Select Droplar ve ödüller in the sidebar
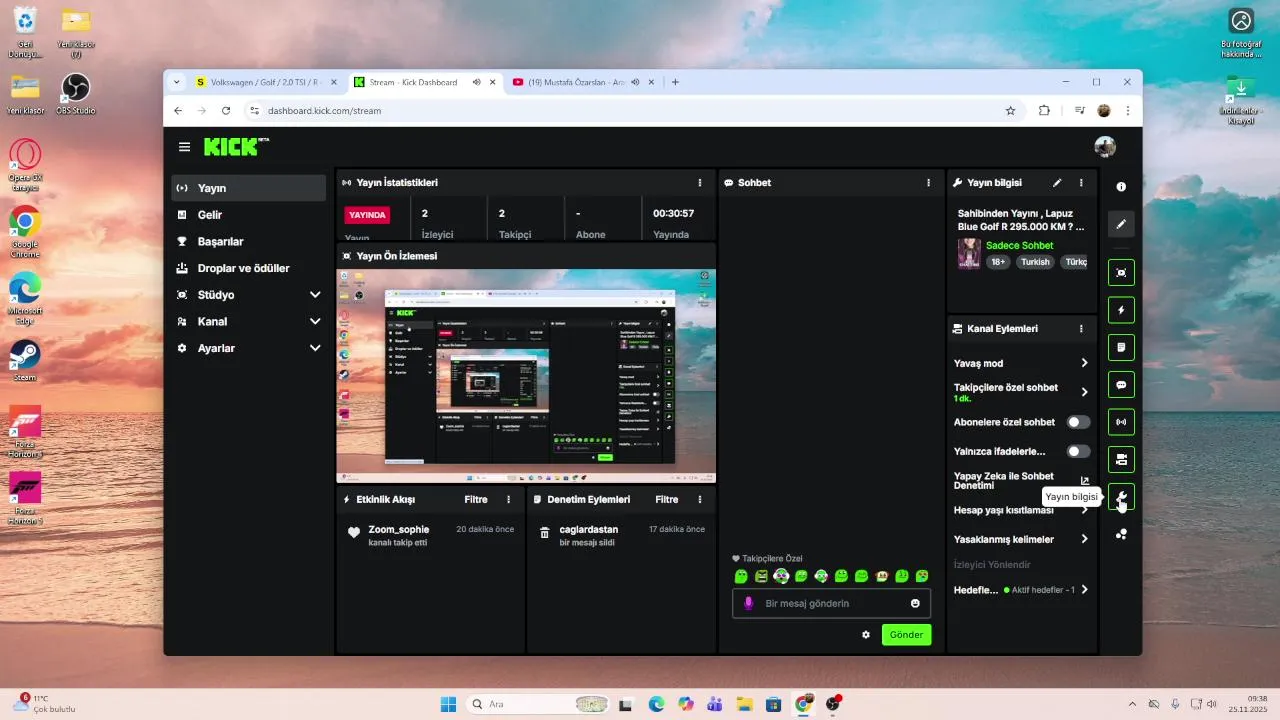Screen dimensions: 1280x720 [x=248, y=268]
